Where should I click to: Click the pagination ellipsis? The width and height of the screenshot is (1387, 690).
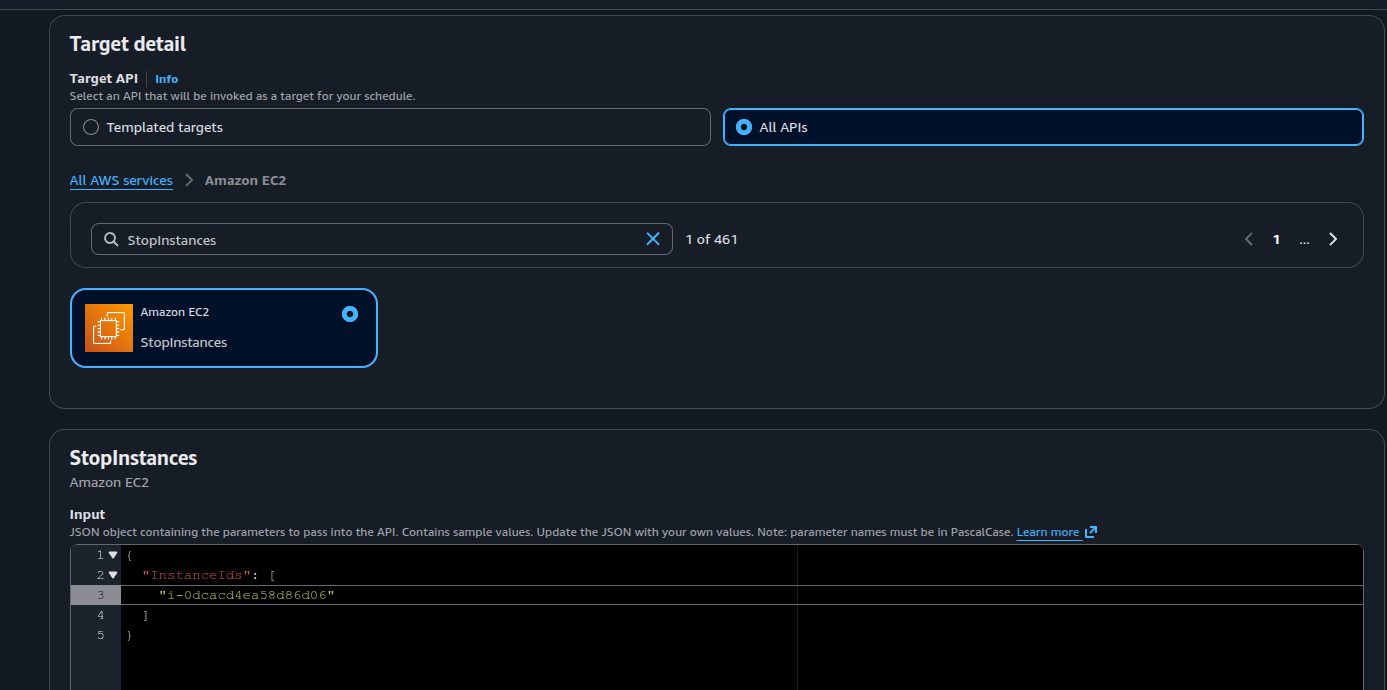point(1304,240)
